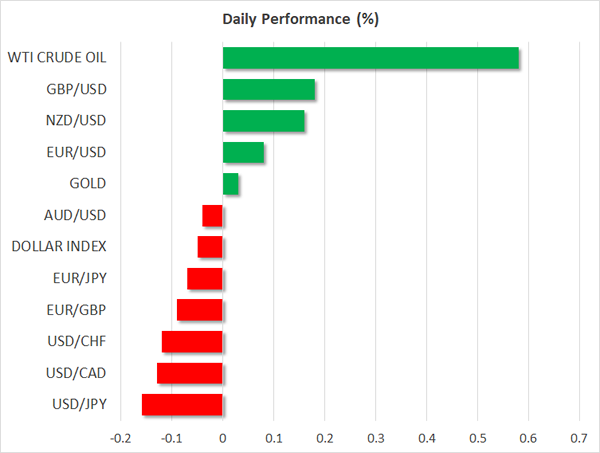Click the DOLLAR INDEX red bar

coord(210,247)
